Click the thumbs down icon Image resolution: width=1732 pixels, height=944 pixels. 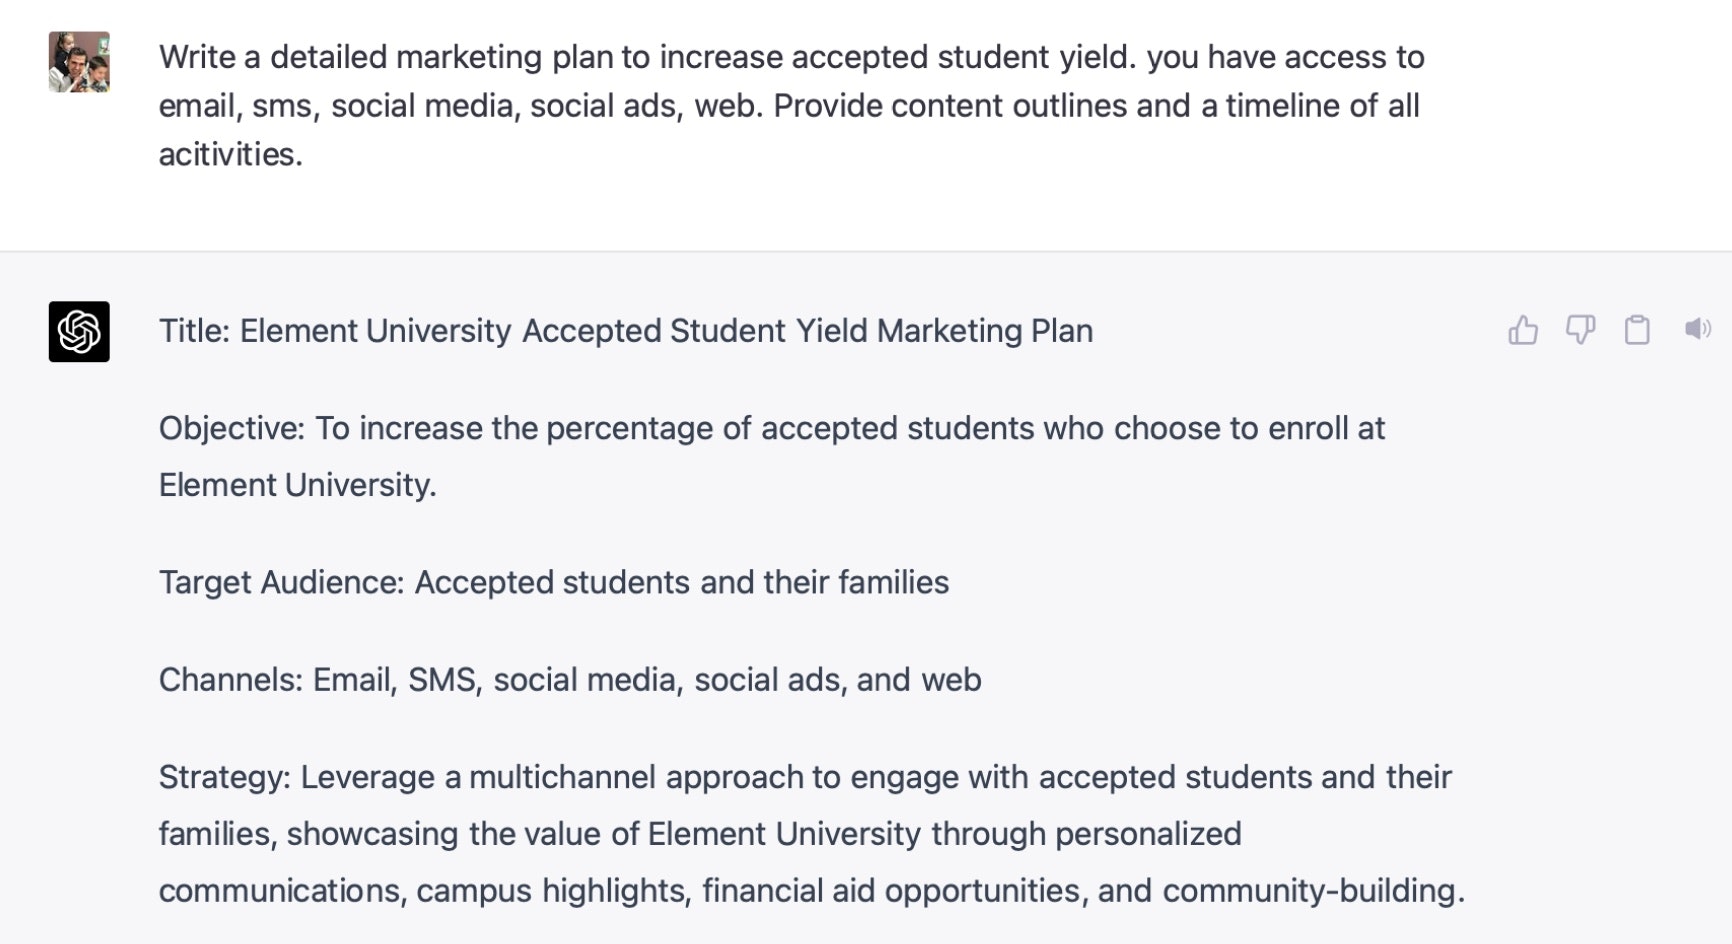point(1580,330)
